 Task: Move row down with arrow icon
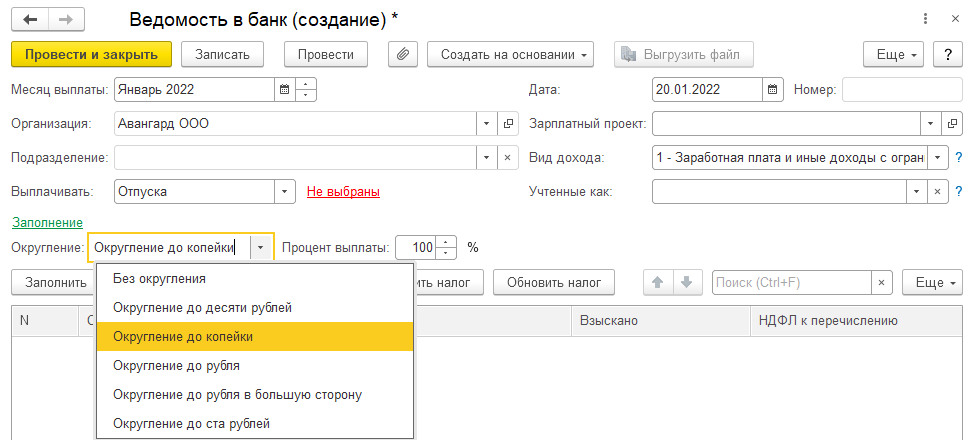coord(685,282)
